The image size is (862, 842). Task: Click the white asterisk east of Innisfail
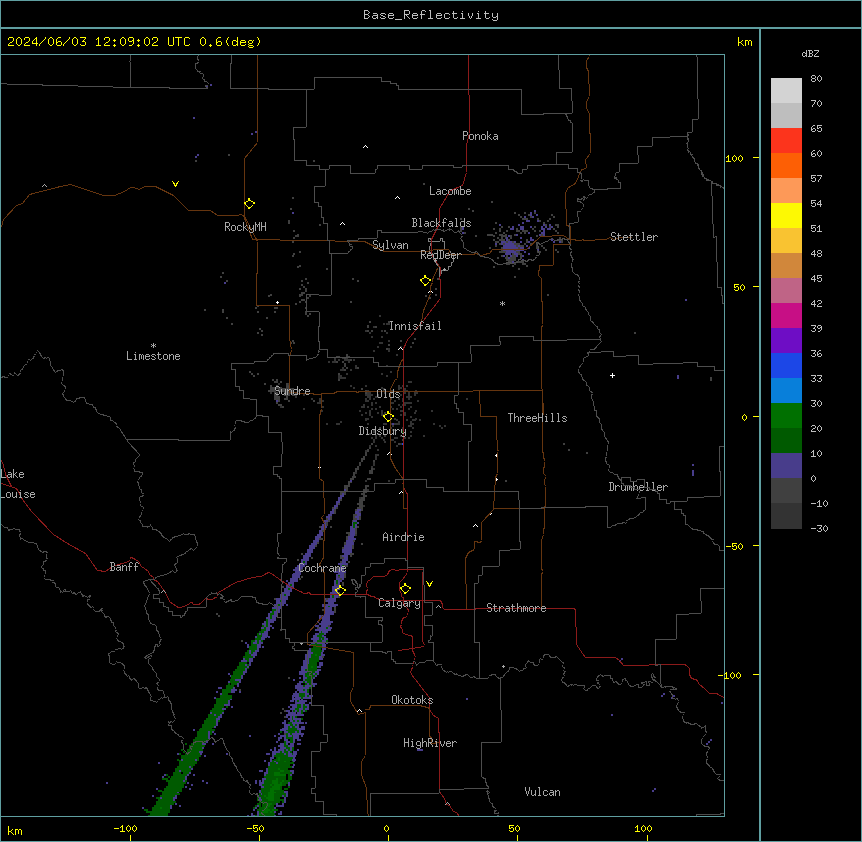(502, 303)
